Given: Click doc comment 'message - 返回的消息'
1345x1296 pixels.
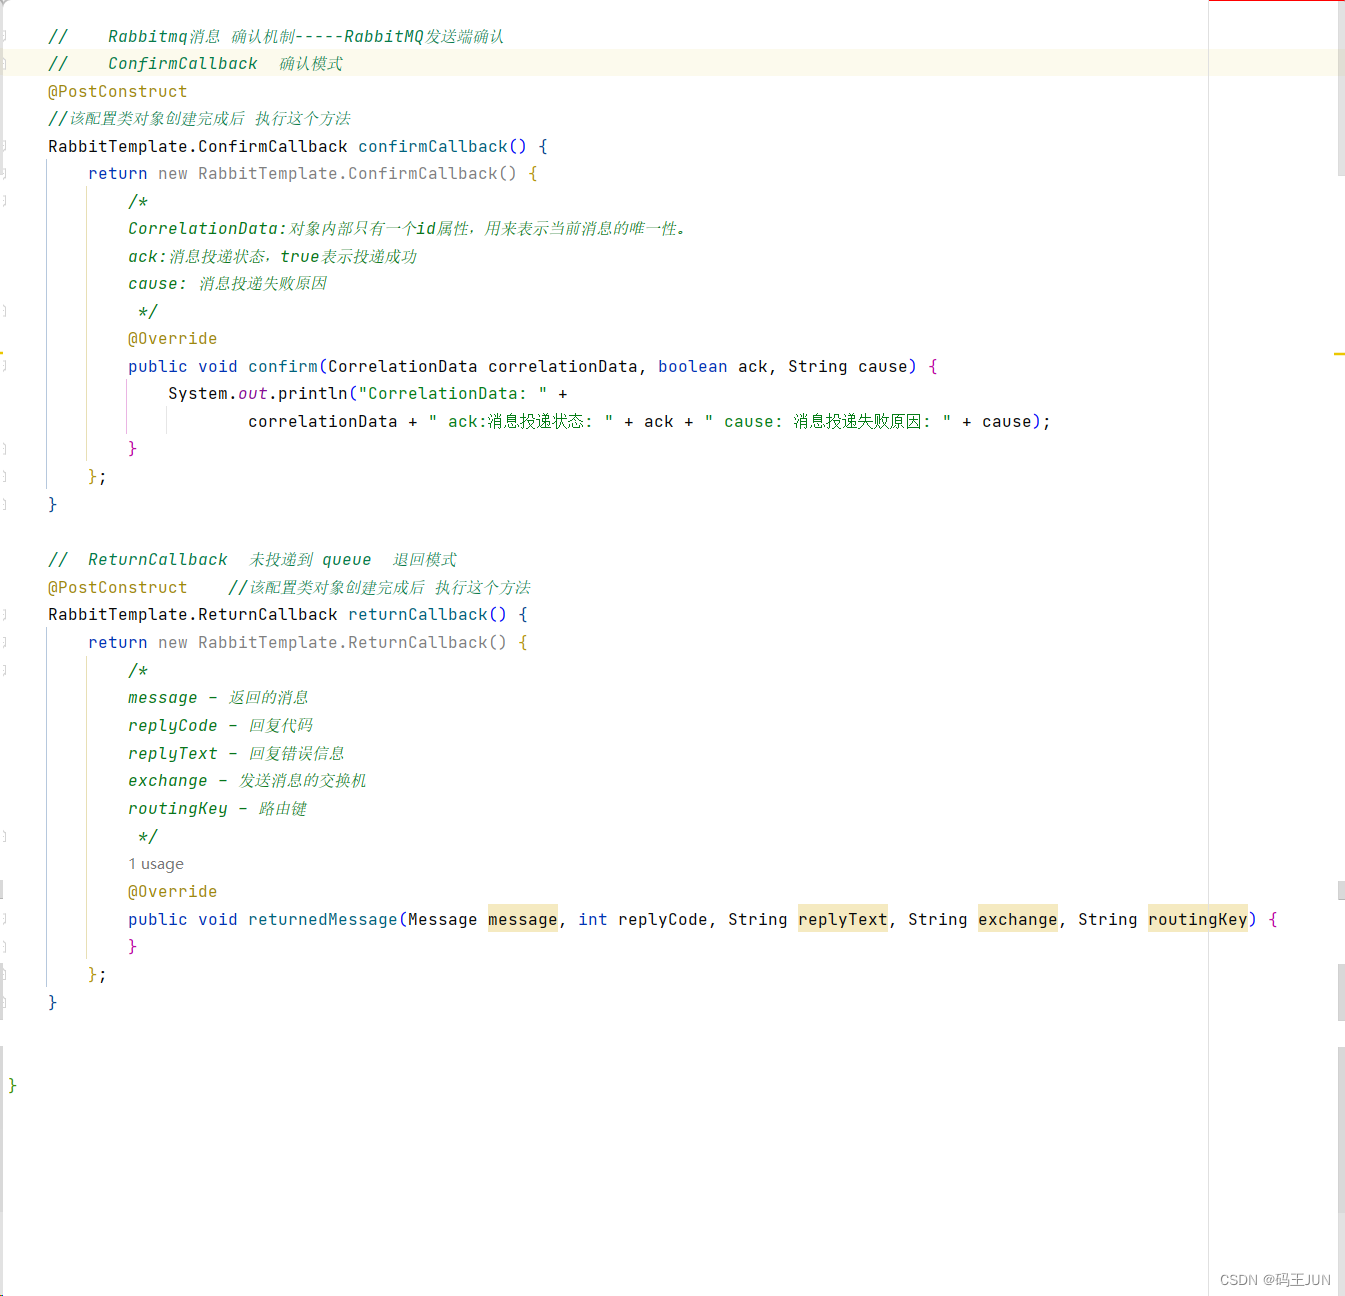Looking at the screenshot, I should pyautogui.click(x=218, y=697).
